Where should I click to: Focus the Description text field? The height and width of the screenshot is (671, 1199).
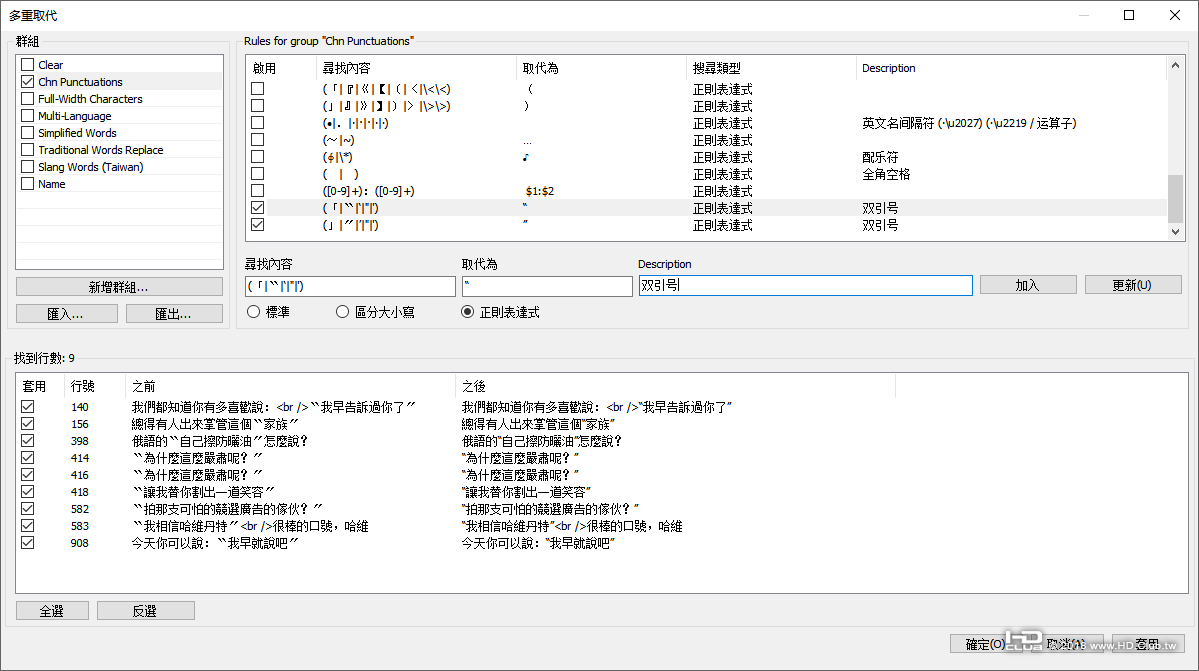805,285
